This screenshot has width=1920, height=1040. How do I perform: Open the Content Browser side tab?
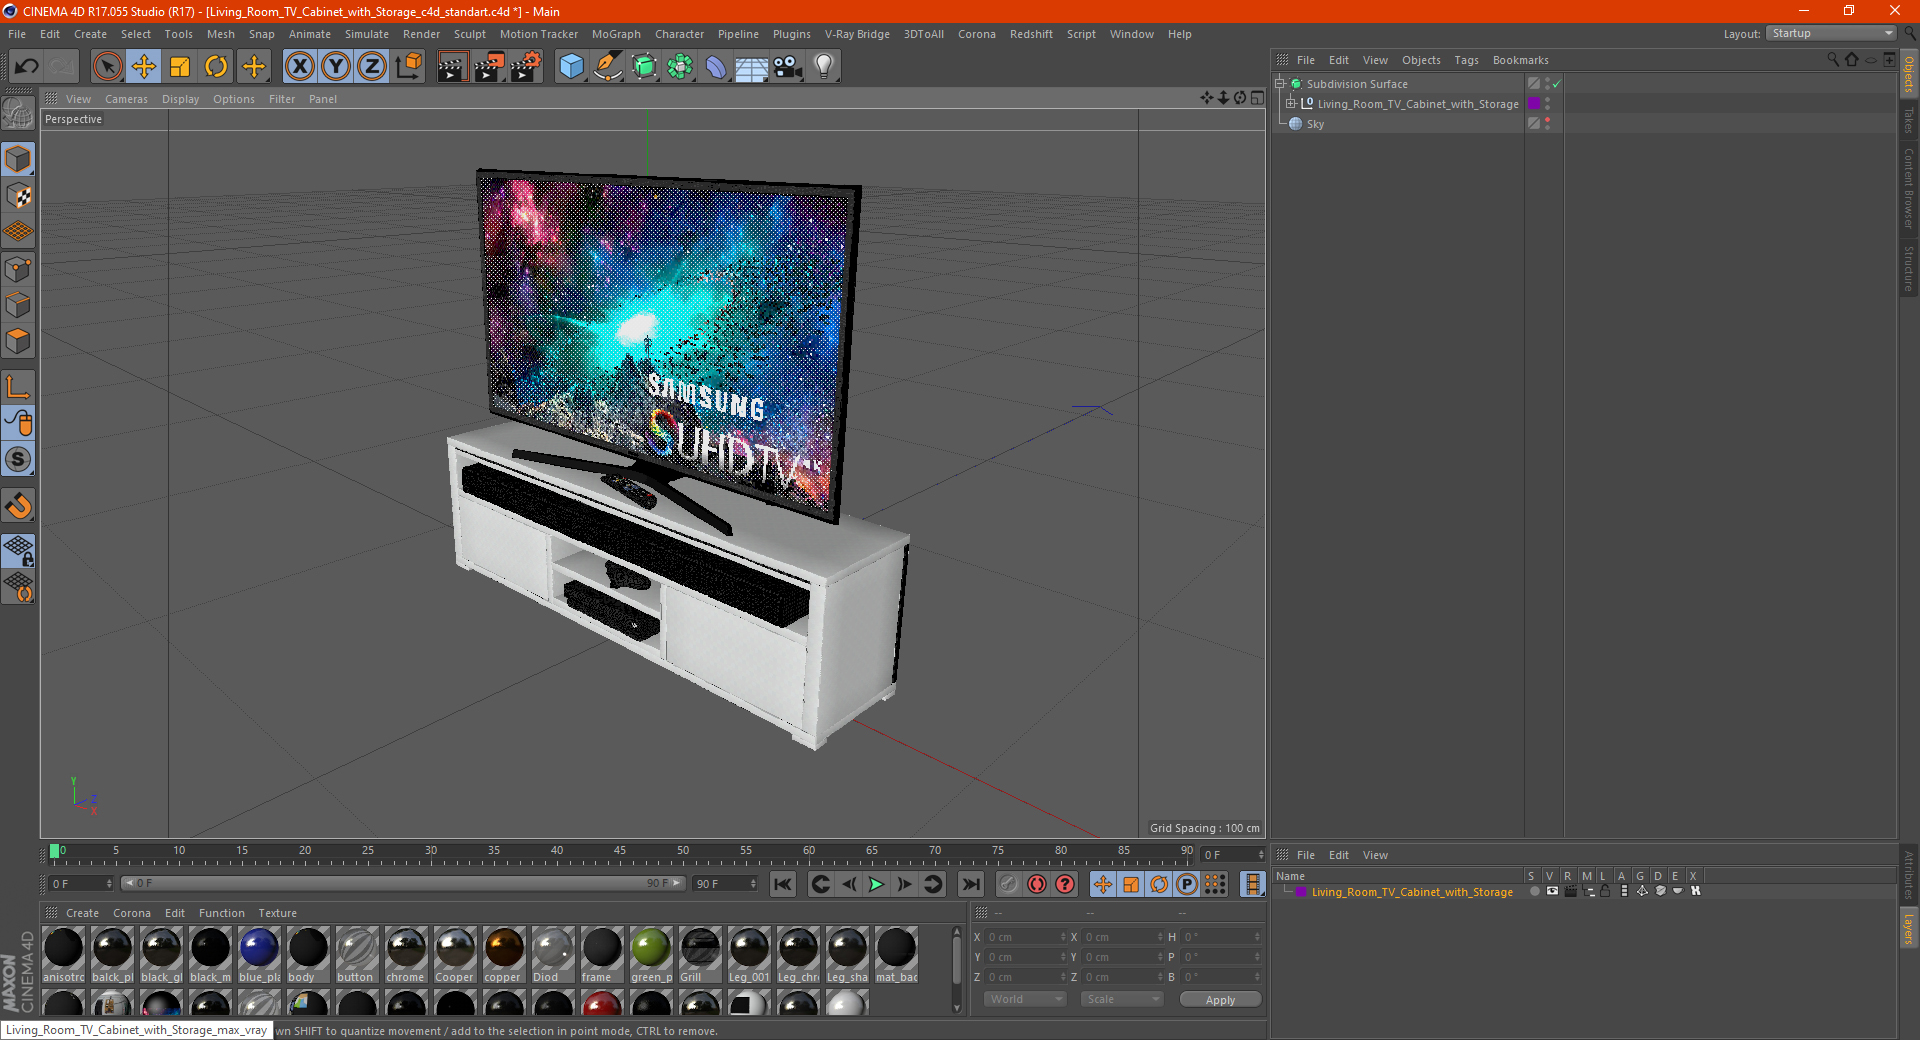[1908, 188]
